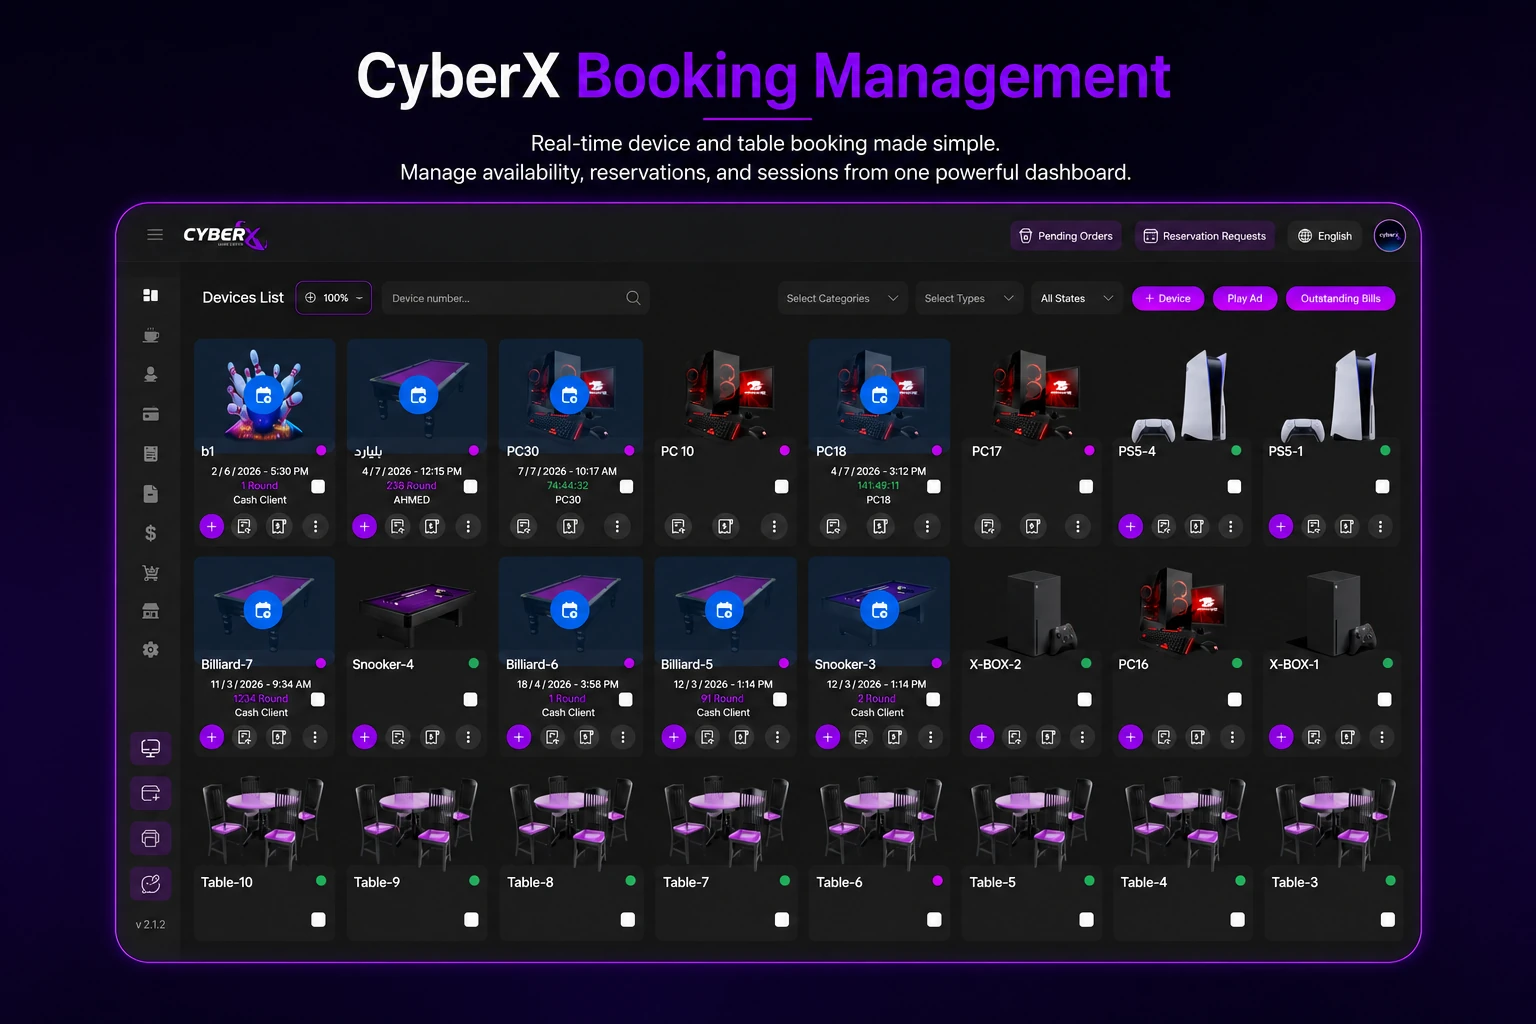The image size is (1536, 1024).
Task: Open the store shop icon in sidebar
Action: point(151,611)
